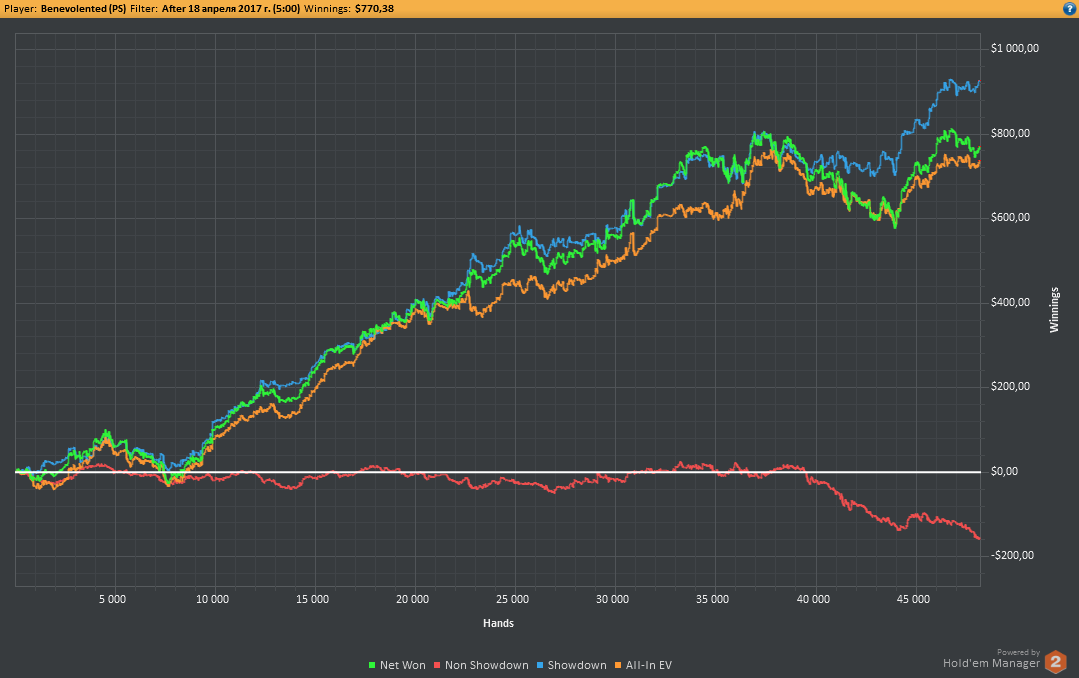Viewport: 1079px width, 678px height.
Task: Click the blue help question mark icon
Action: (x=1069, y=8)
